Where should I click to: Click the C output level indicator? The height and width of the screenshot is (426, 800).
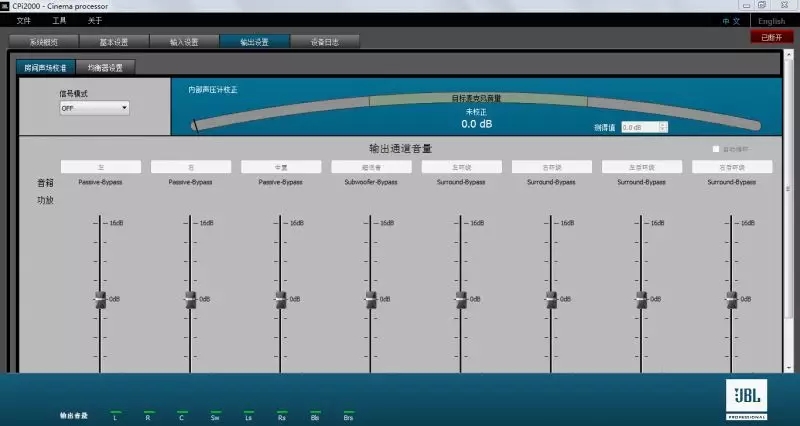coord(181,412)
